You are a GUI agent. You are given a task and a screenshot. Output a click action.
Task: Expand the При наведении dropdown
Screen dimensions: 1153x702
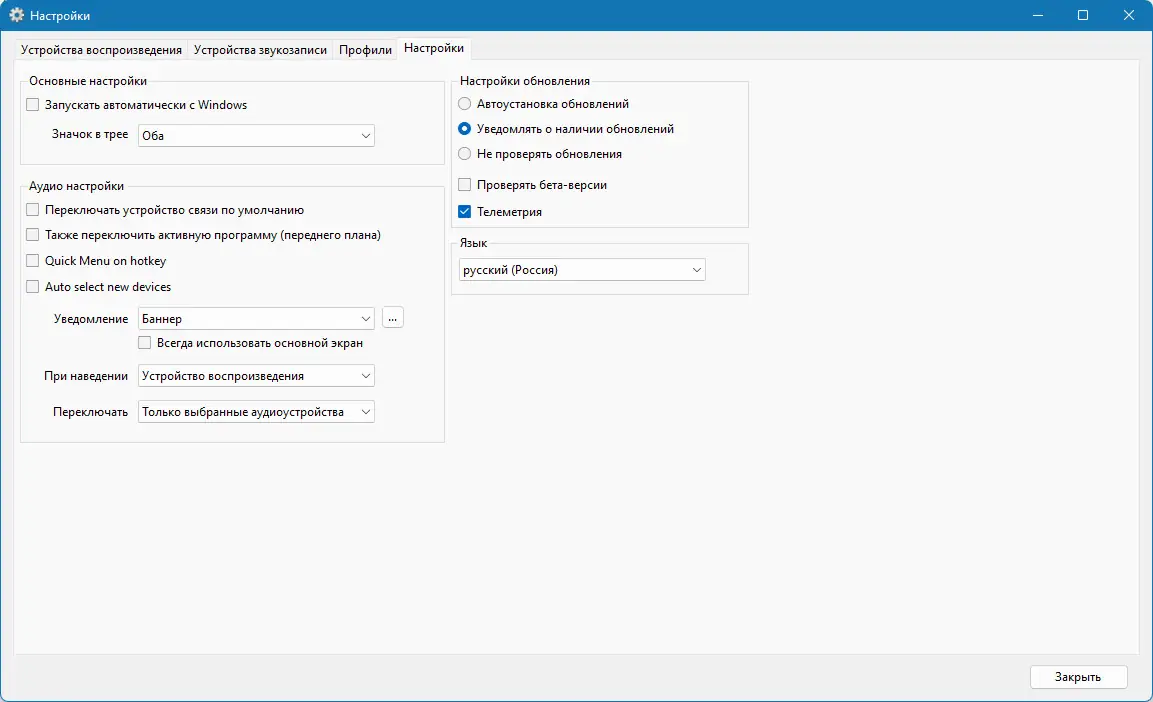pyautogui.click(x=256, y=376)
